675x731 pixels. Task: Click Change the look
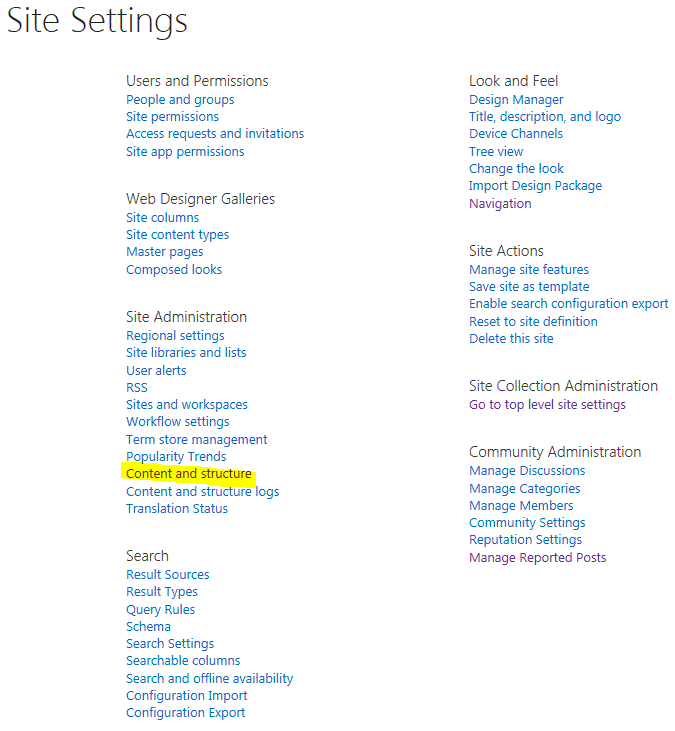[x=516, y=168]
